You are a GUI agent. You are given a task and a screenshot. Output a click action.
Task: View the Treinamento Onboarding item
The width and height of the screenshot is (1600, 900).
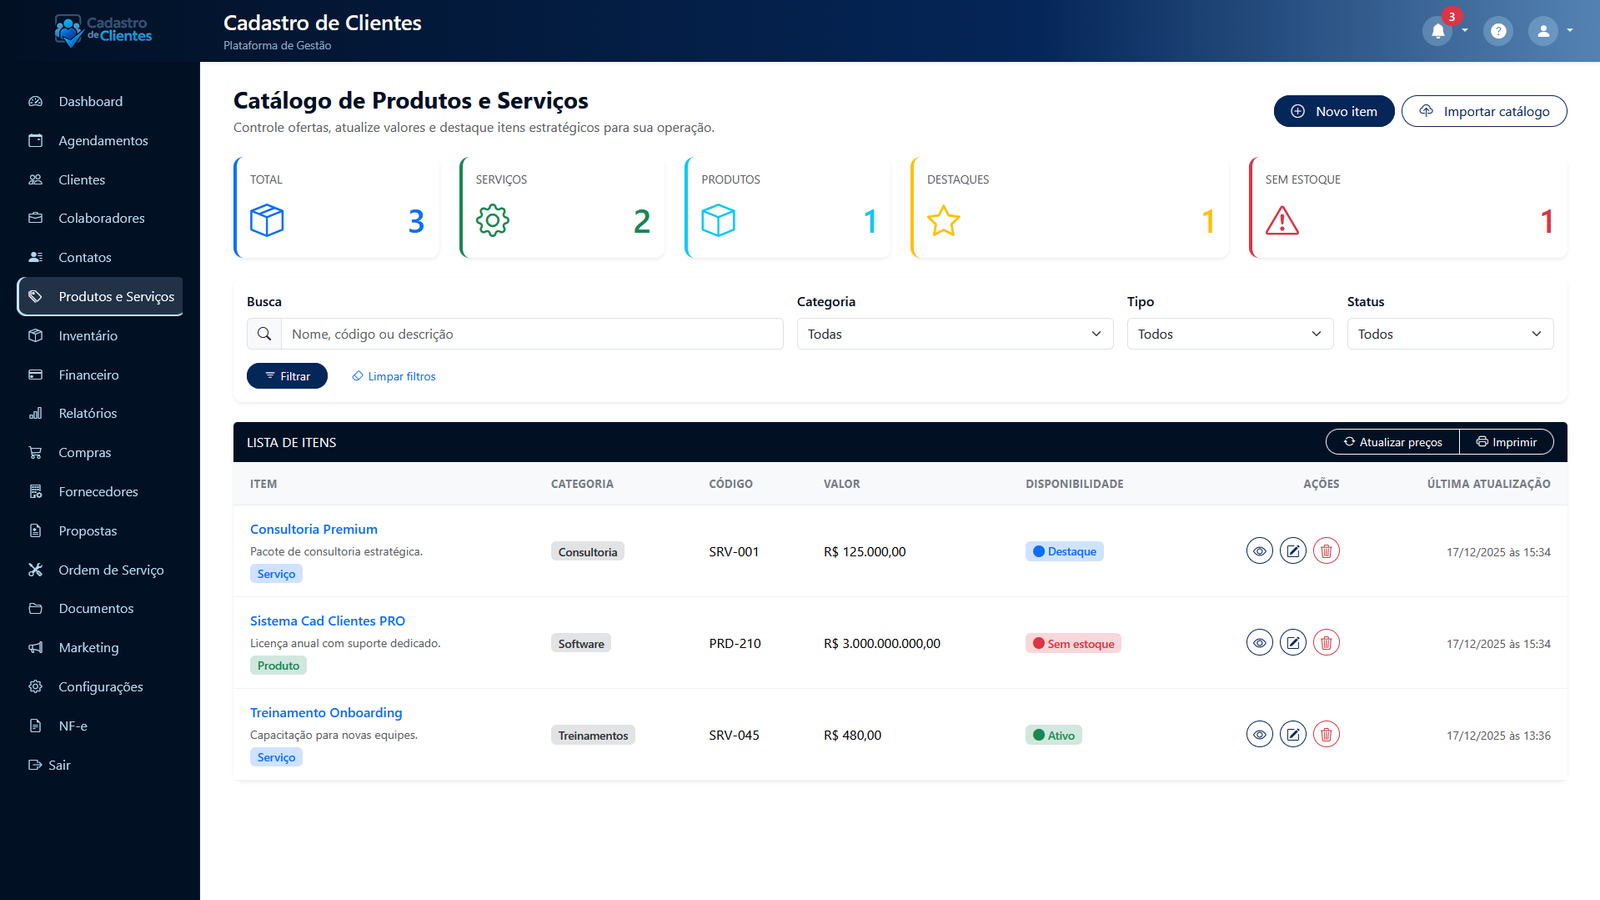1259,733
